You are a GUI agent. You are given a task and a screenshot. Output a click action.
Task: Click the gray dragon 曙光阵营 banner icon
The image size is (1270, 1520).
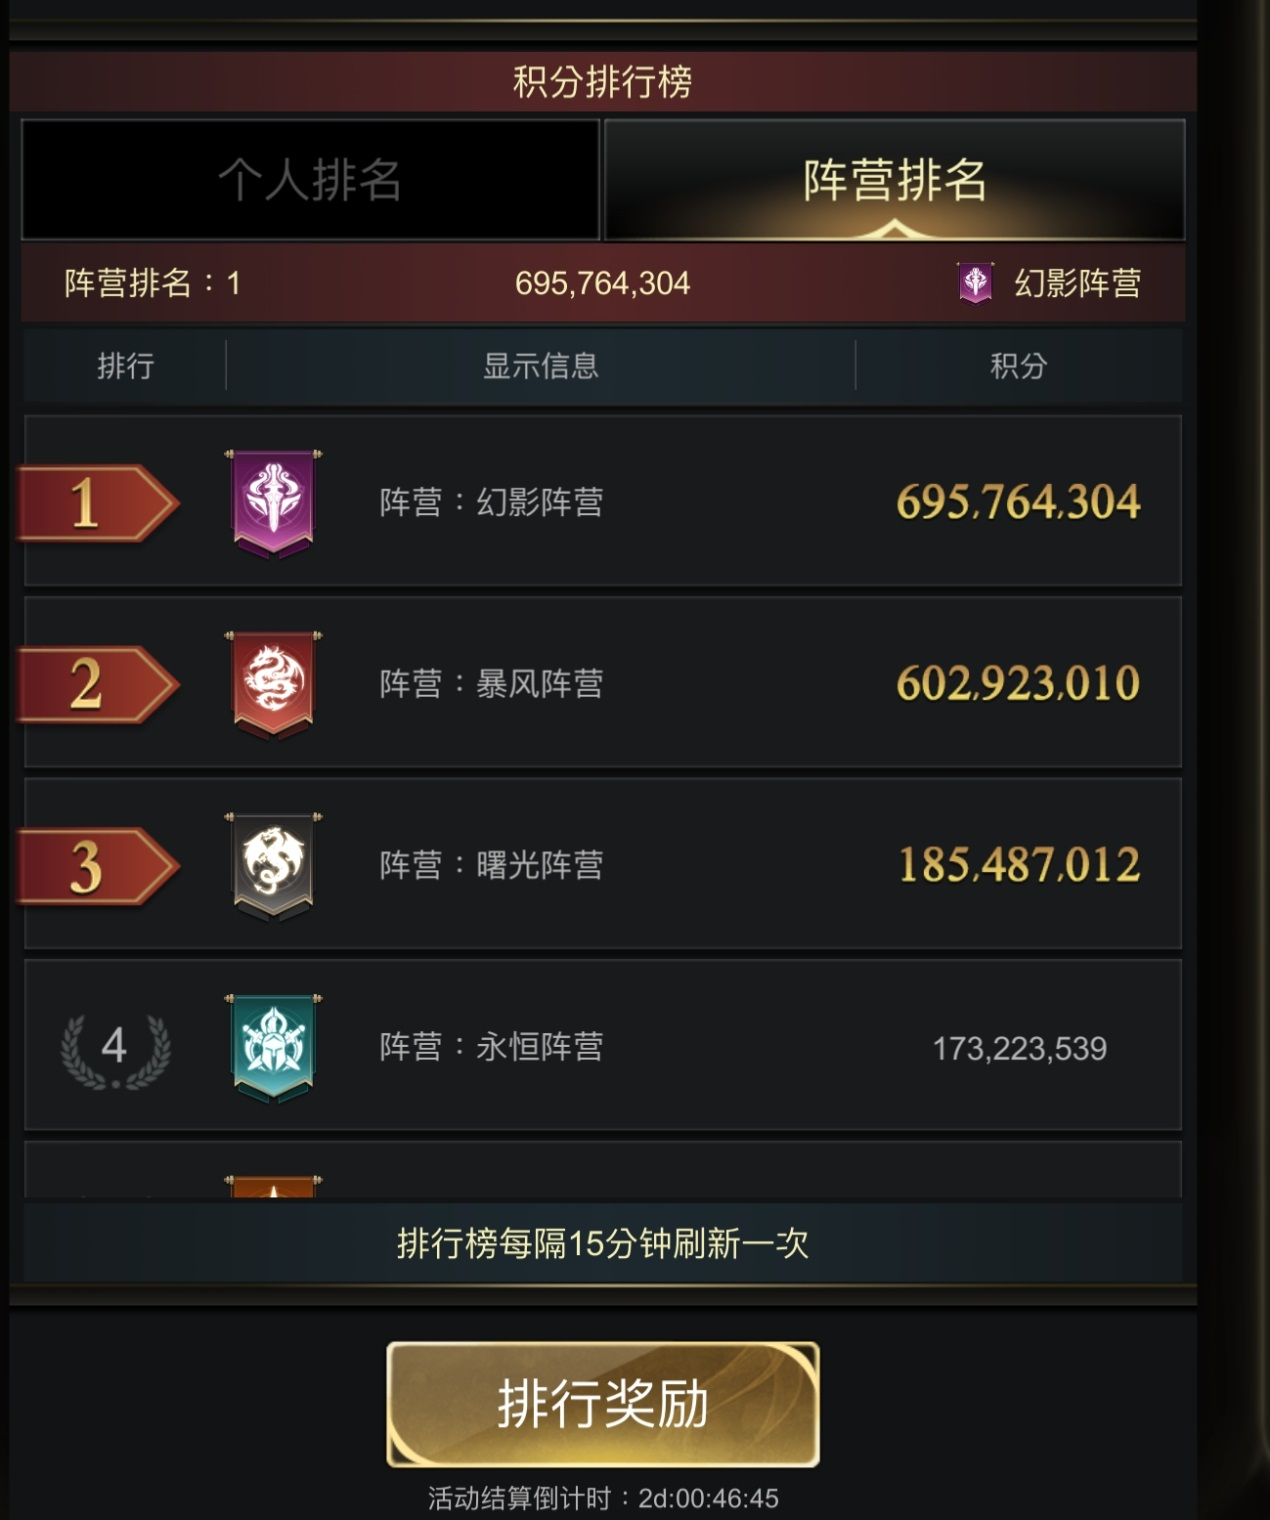(273, 865)
